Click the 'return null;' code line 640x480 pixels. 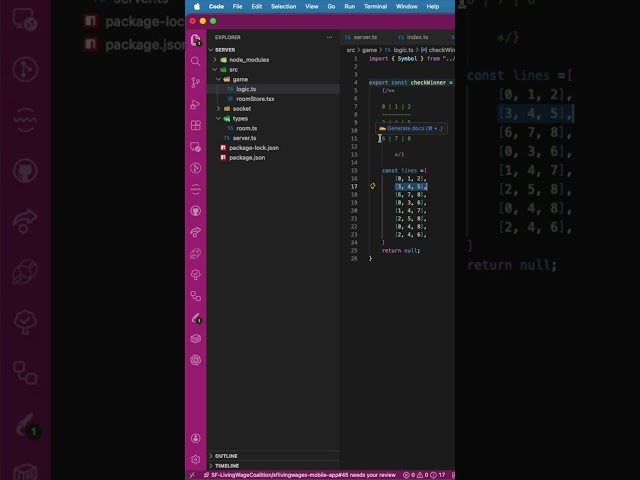tap(401, 251)
